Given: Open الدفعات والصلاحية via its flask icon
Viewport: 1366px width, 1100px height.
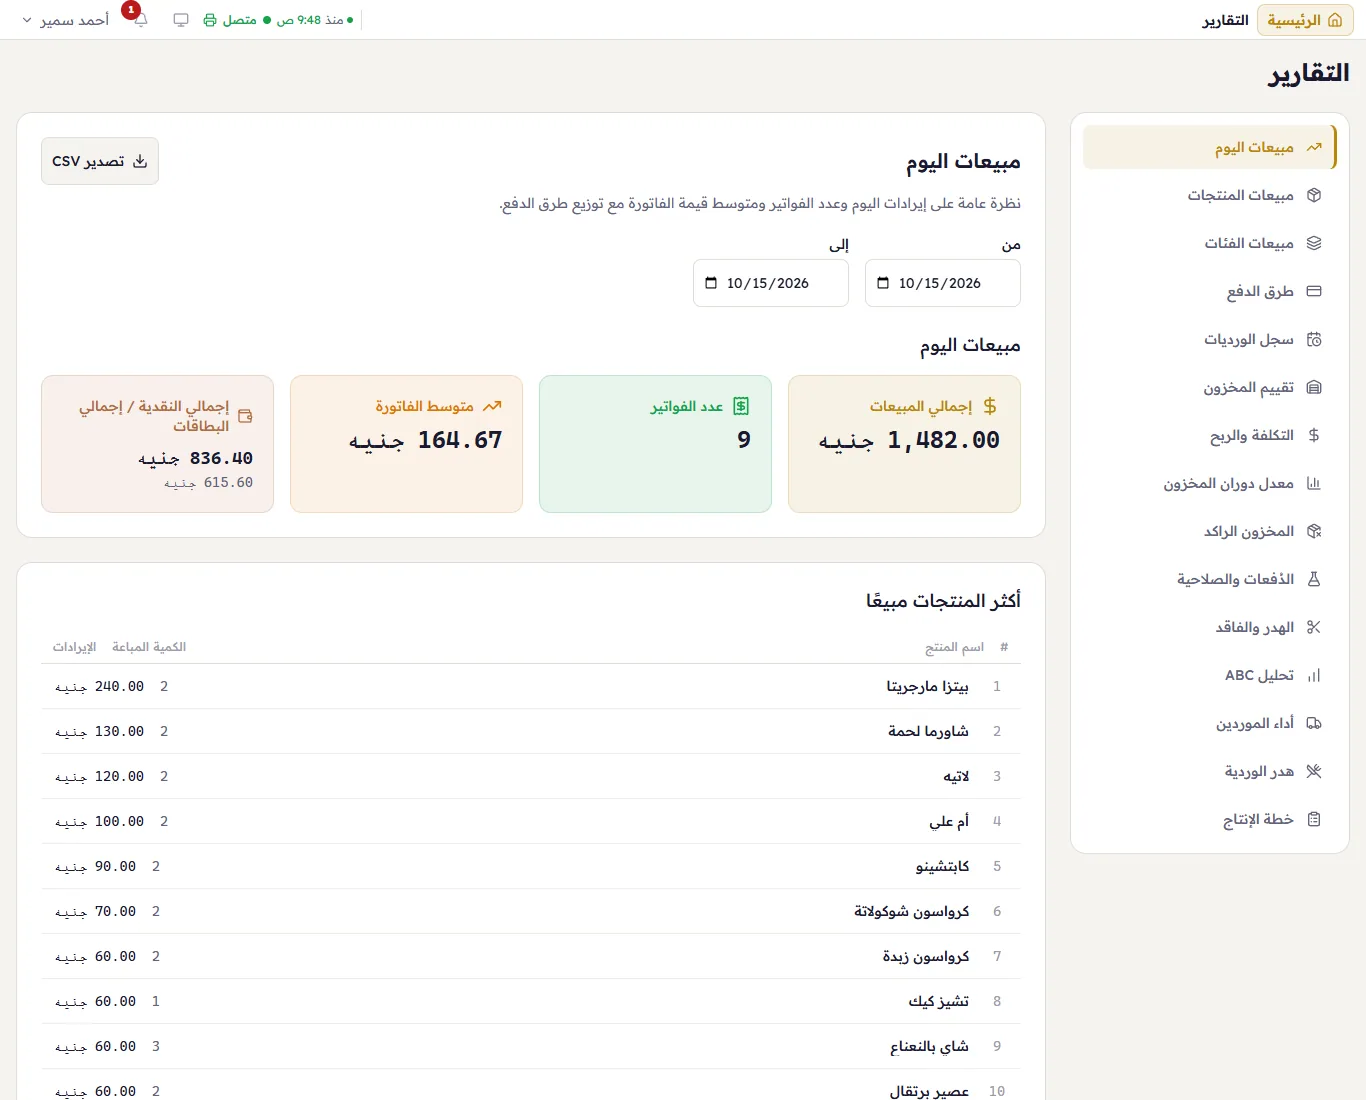Looking at the screenshot, I should 1314,579.
